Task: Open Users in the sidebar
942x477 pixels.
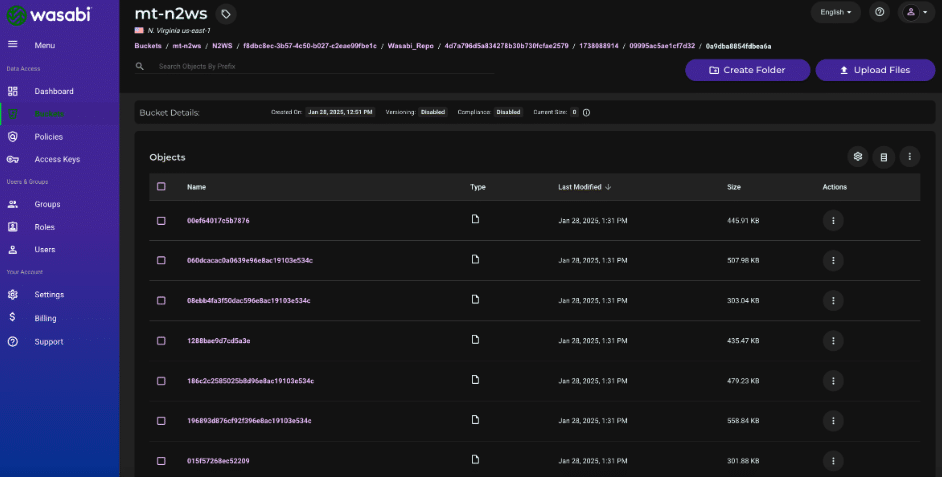Action: [x=44, y=249]
